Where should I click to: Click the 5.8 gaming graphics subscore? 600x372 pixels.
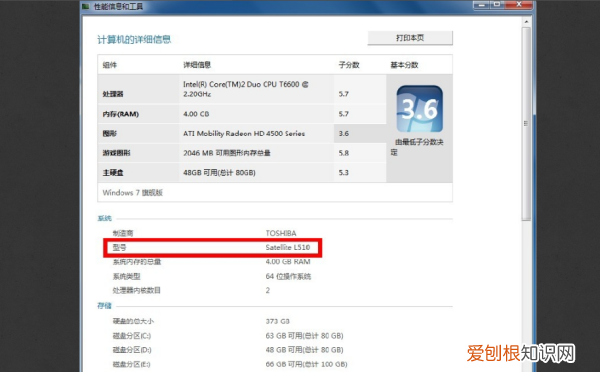[x=344, y=153]
